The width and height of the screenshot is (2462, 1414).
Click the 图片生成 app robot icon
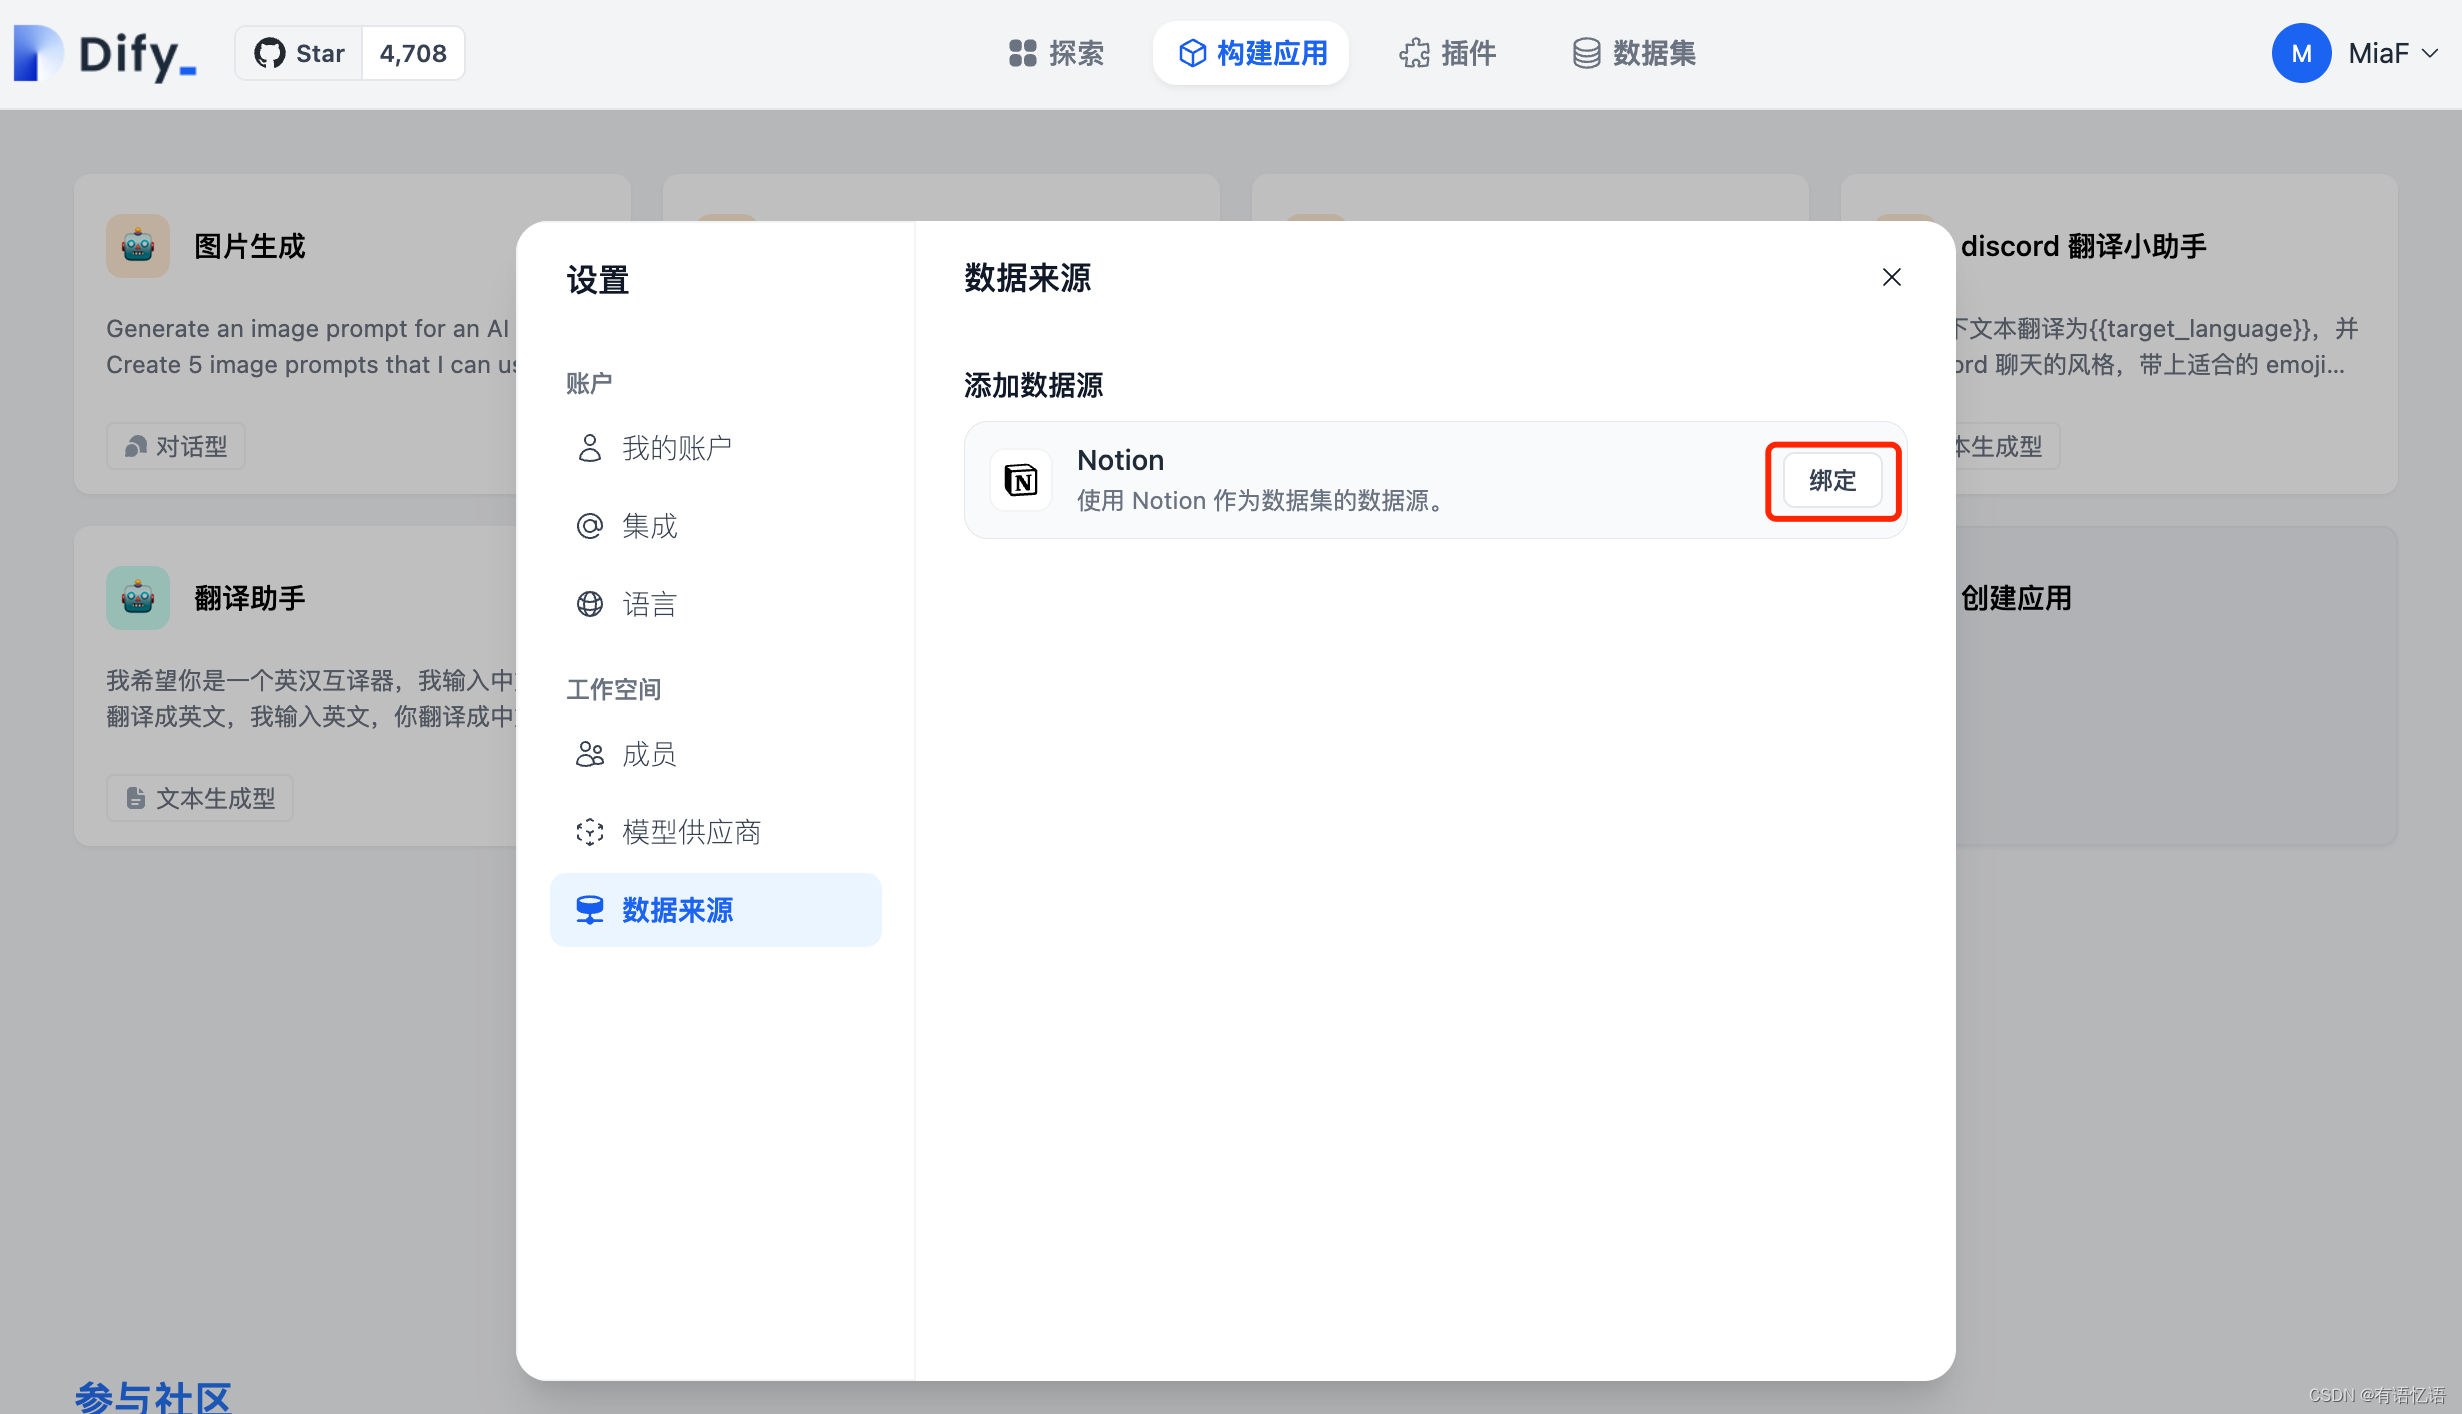click(x=138, y=246)
